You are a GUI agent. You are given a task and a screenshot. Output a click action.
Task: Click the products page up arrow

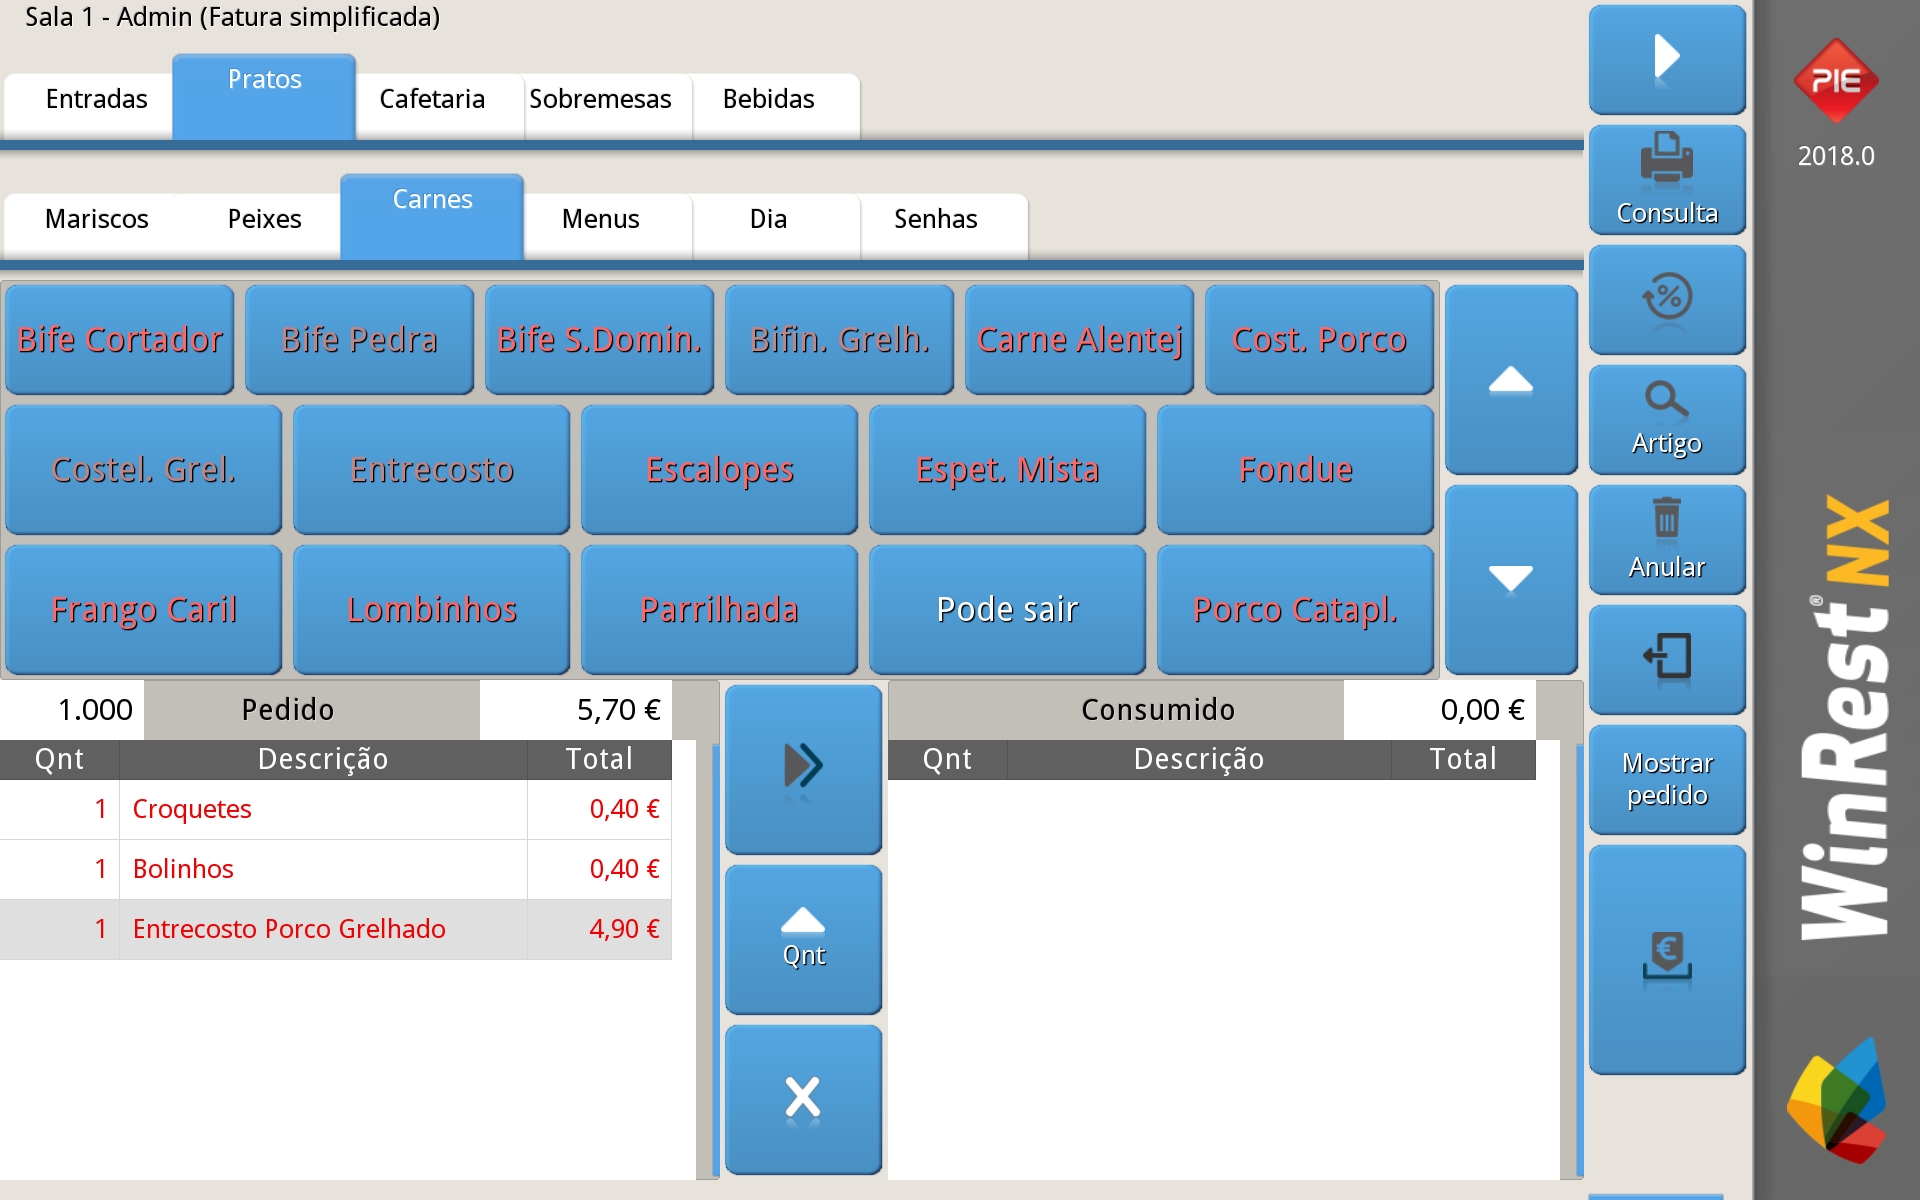[1511, 379]
